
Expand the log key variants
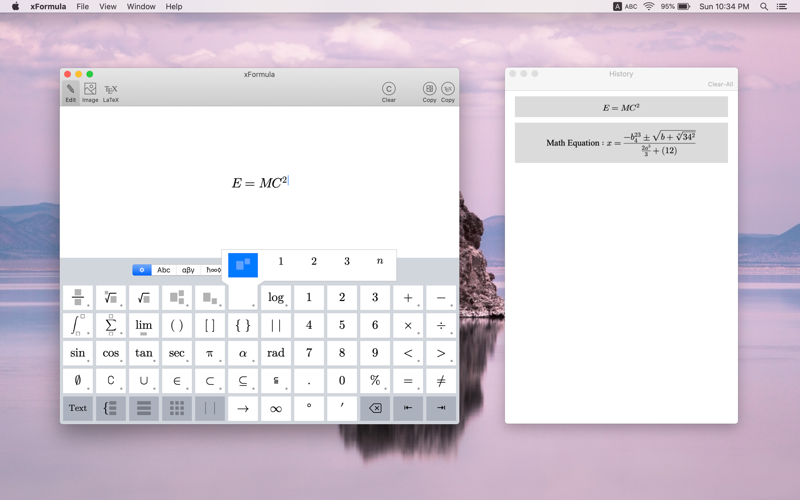276,297
